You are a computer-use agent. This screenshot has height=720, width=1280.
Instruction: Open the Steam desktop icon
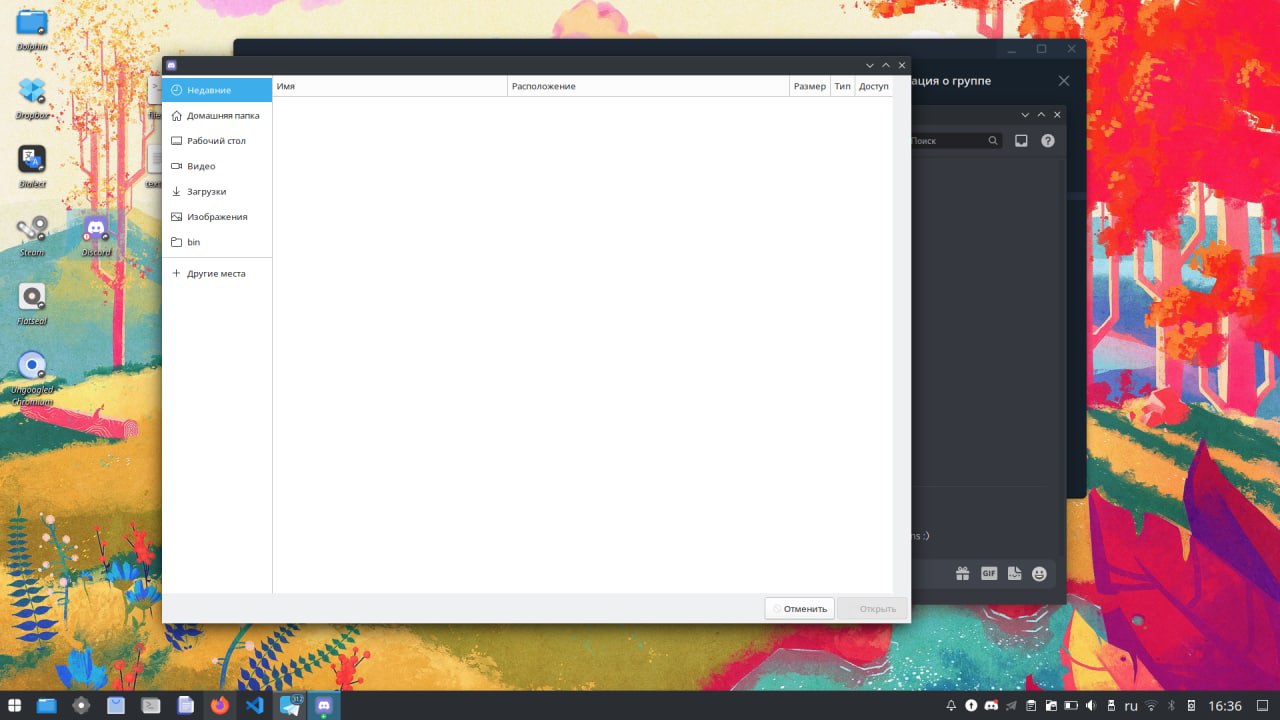pyautogui.click(x=32, y=235)
